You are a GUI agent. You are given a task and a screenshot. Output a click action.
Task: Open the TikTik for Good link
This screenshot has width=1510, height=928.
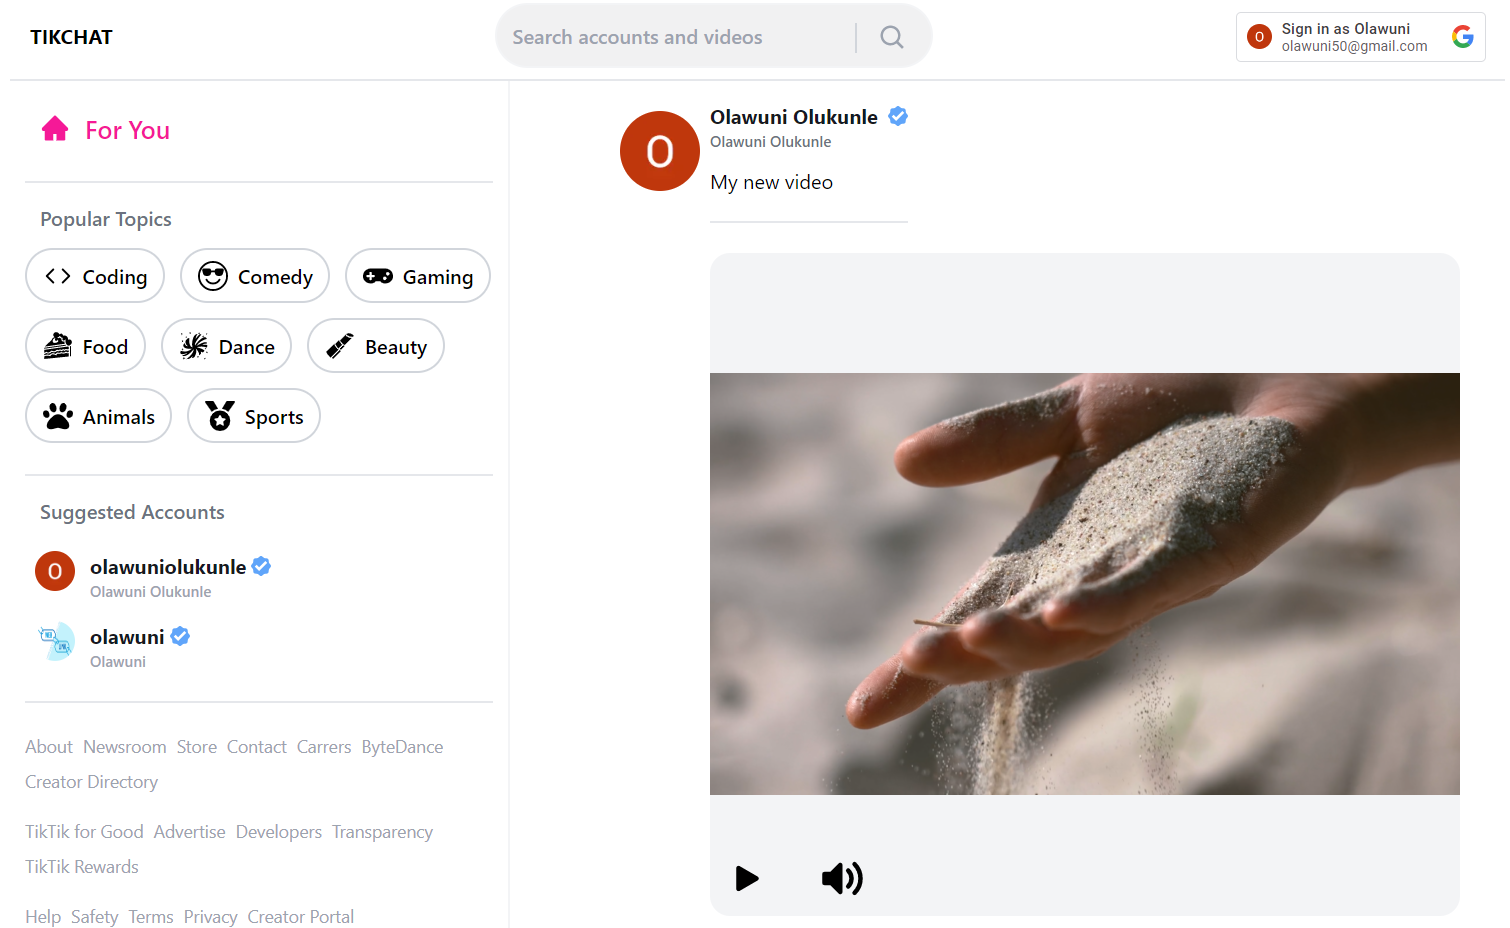point(84,832)
